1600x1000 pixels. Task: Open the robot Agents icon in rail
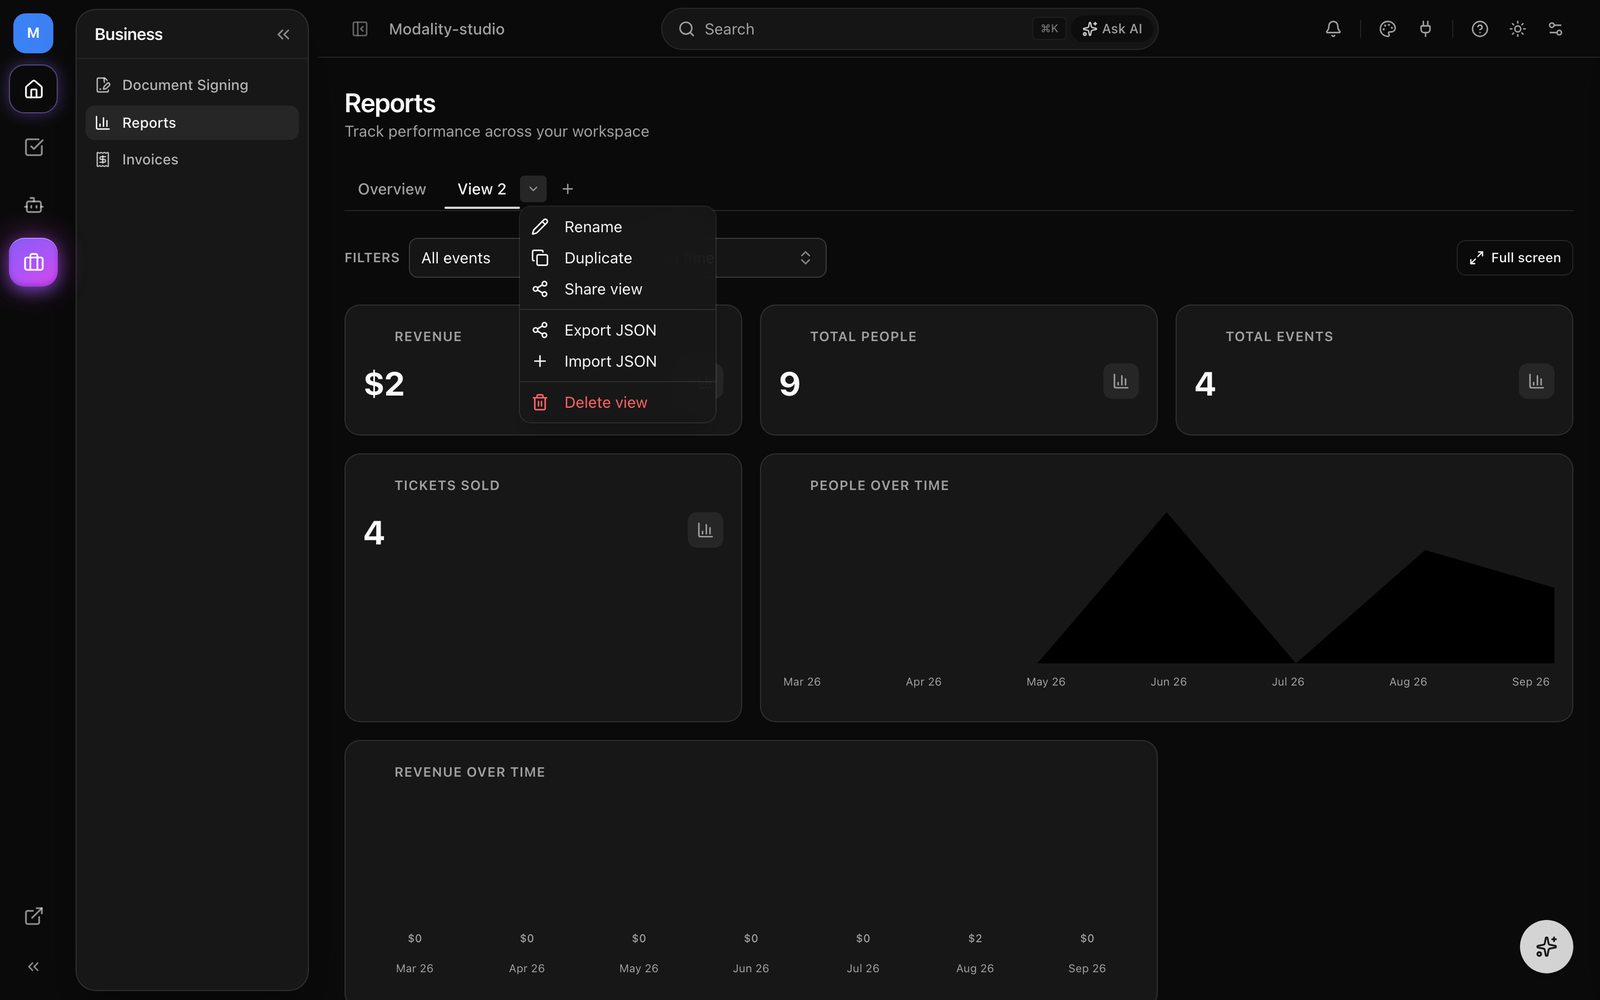[x=33, y=205]
